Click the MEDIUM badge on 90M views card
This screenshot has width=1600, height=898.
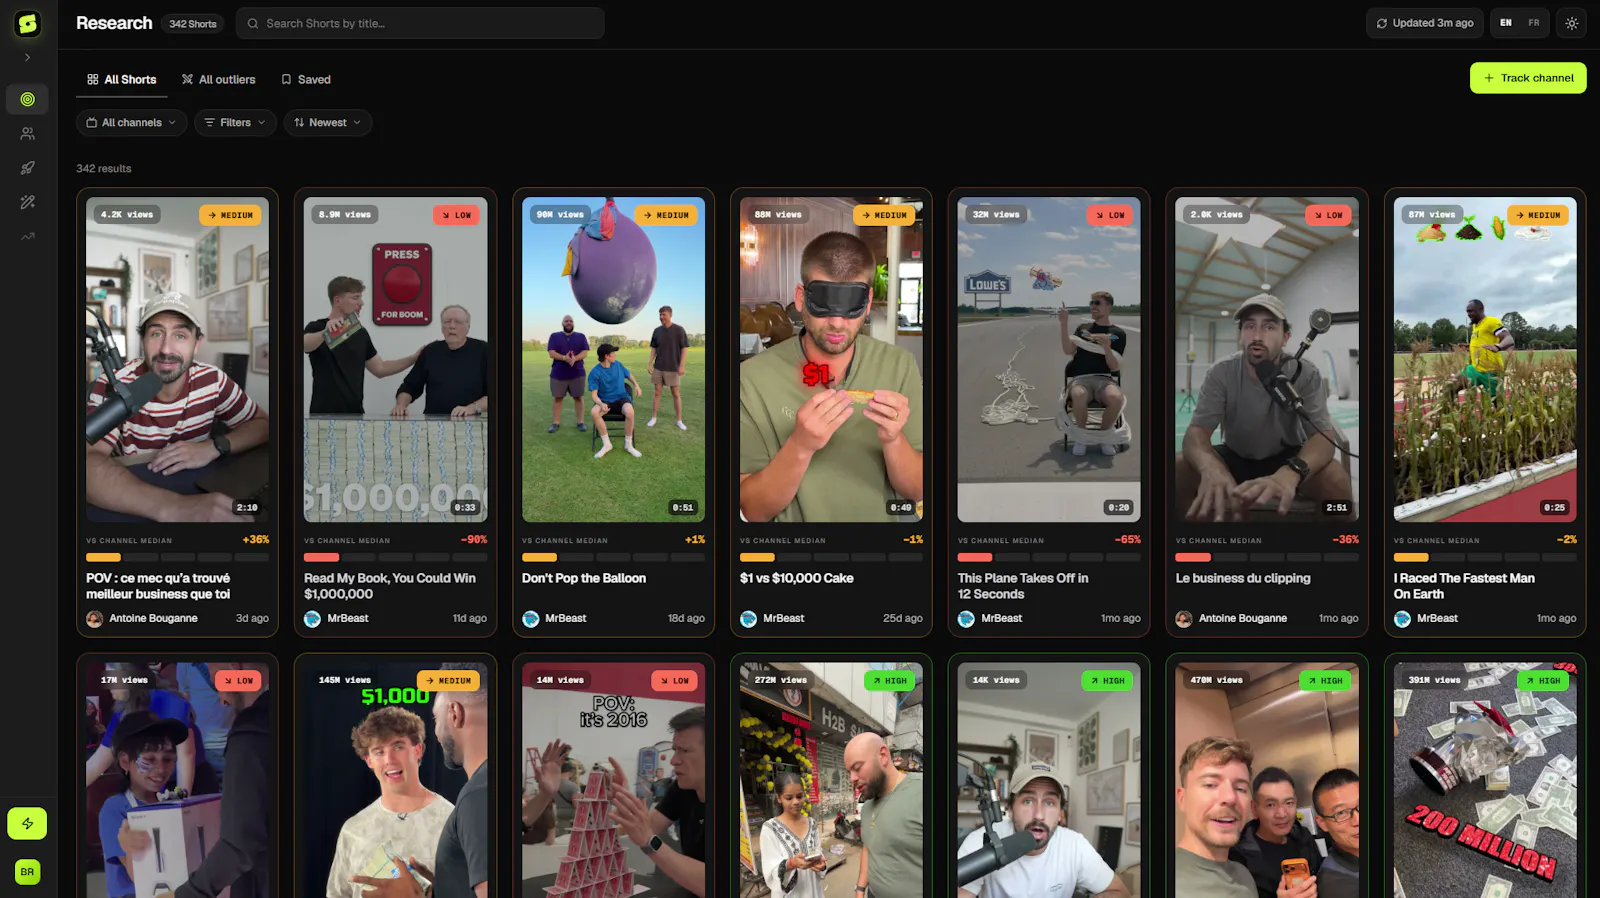tap(666, 215)
